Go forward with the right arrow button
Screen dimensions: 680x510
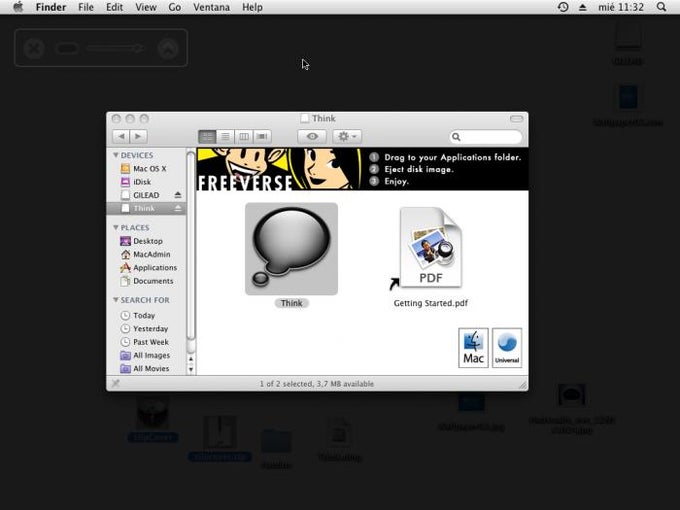[x=138, y=137]
